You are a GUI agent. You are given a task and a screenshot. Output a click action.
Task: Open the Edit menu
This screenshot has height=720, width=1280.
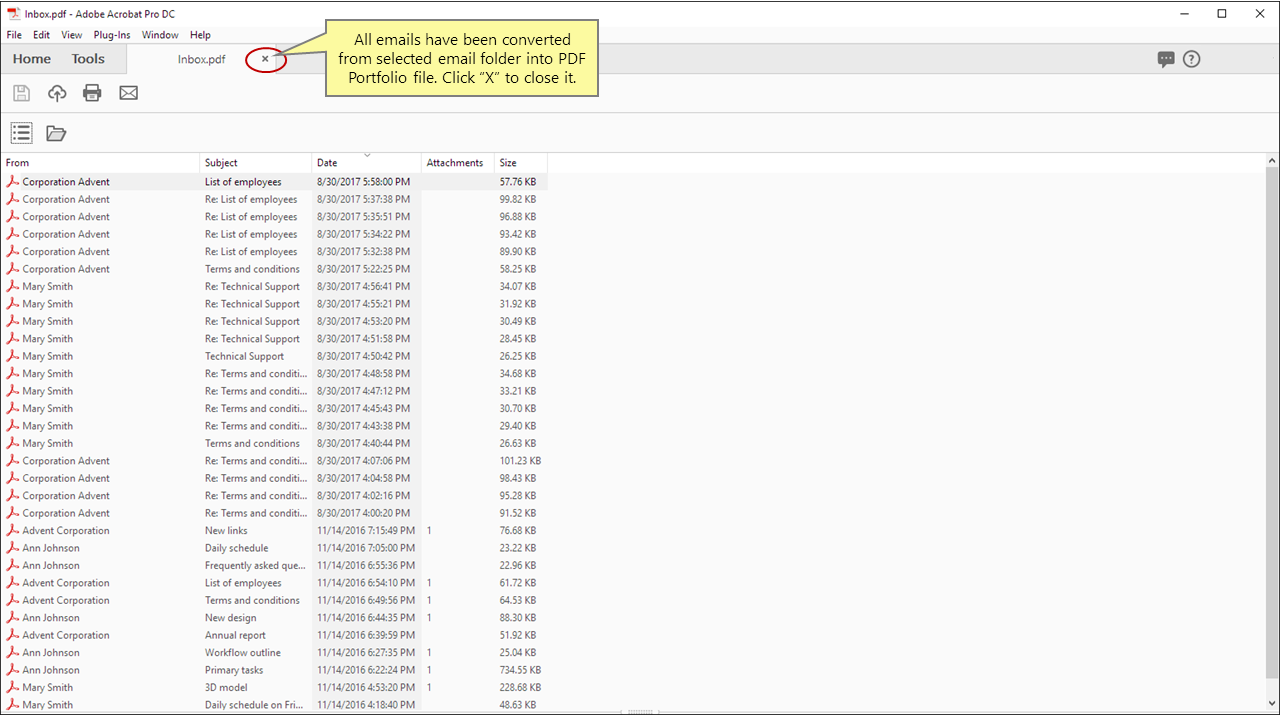[x=41, y=35]
